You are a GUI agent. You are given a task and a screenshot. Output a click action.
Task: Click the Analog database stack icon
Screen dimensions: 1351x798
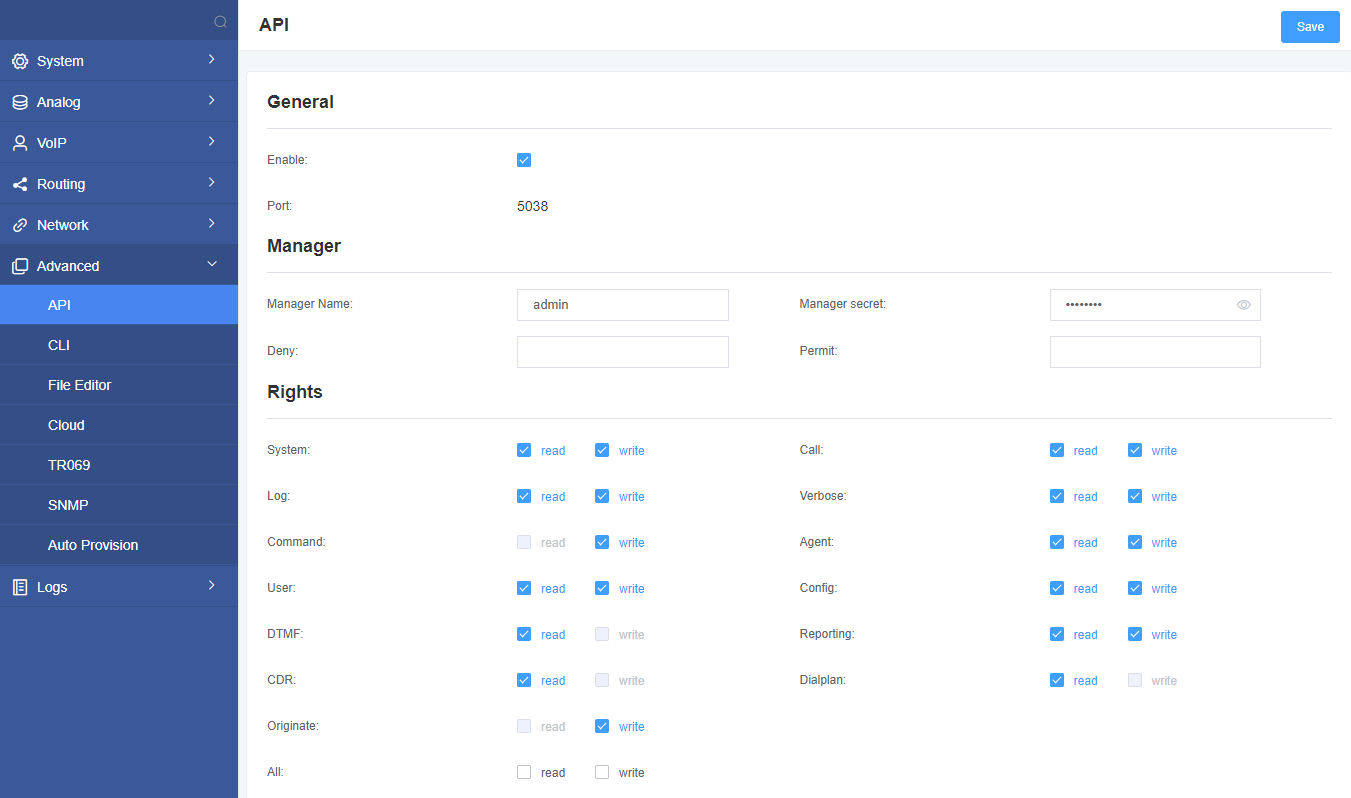click(x=20, y=102)
